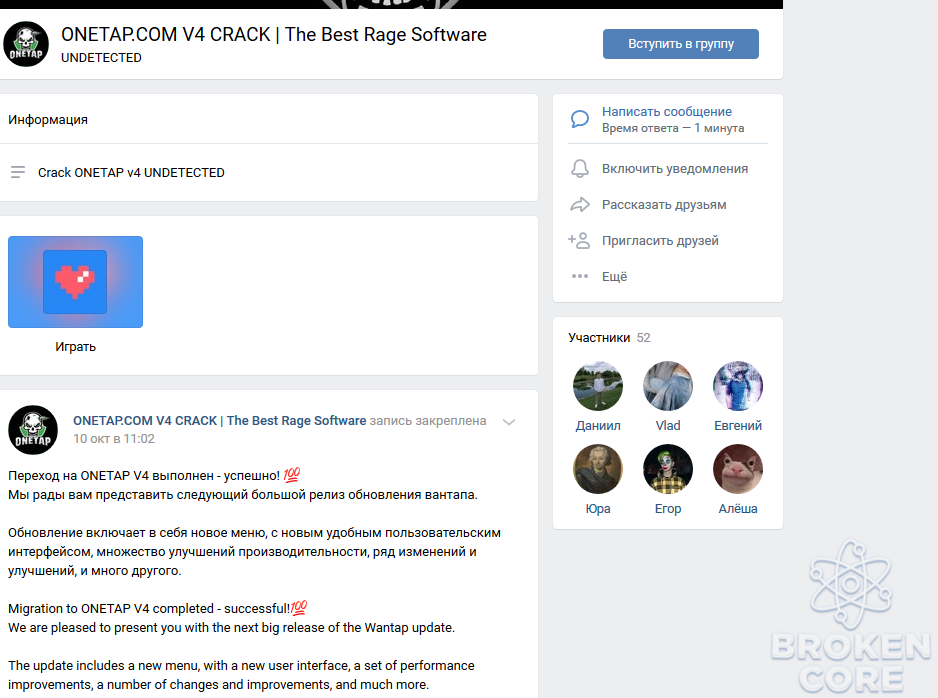Viewport: 938px width, 698px height.
Task: Click the name Юра under avatar
Action: 598,508
